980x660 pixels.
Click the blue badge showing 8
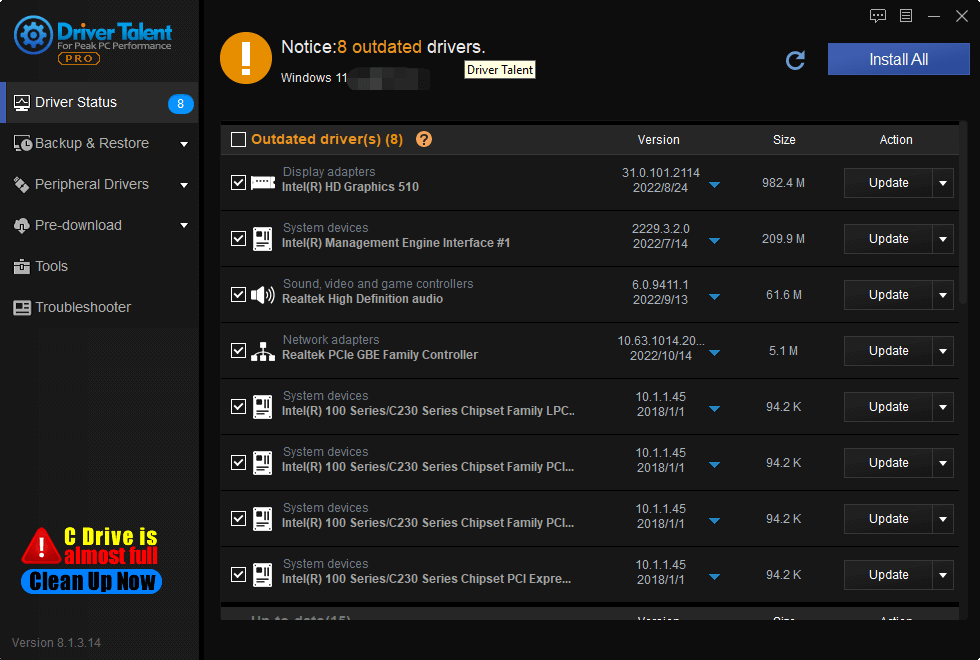click(181, 104)
